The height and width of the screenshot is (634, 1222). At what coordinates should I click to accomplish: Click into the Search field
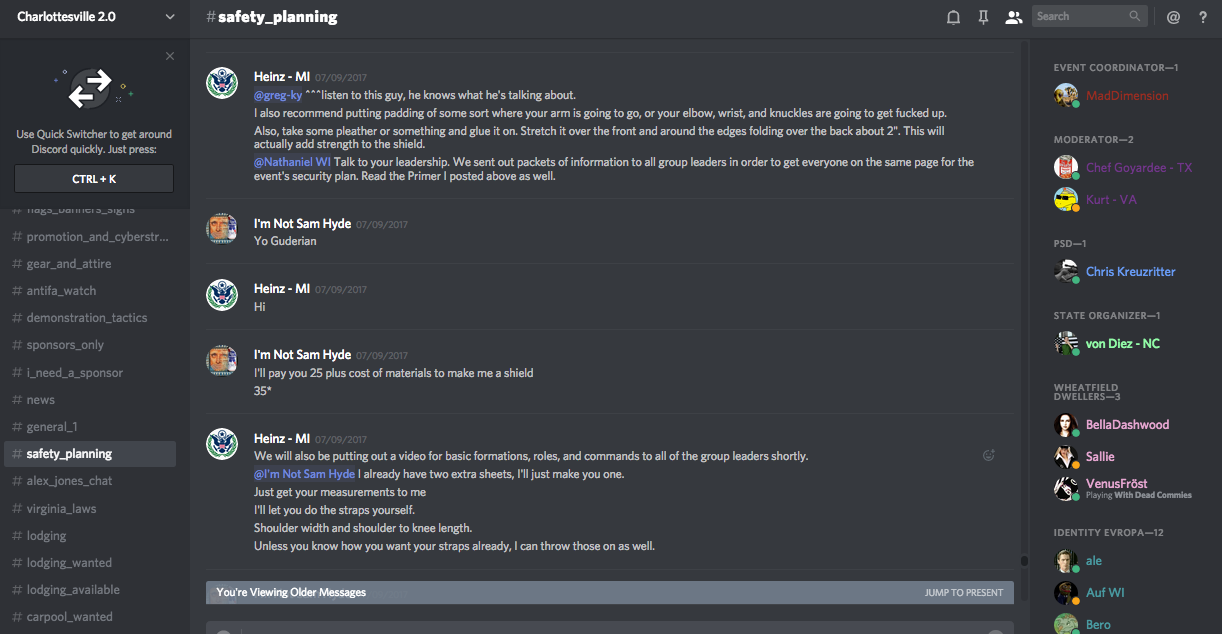coord(1080,16)
